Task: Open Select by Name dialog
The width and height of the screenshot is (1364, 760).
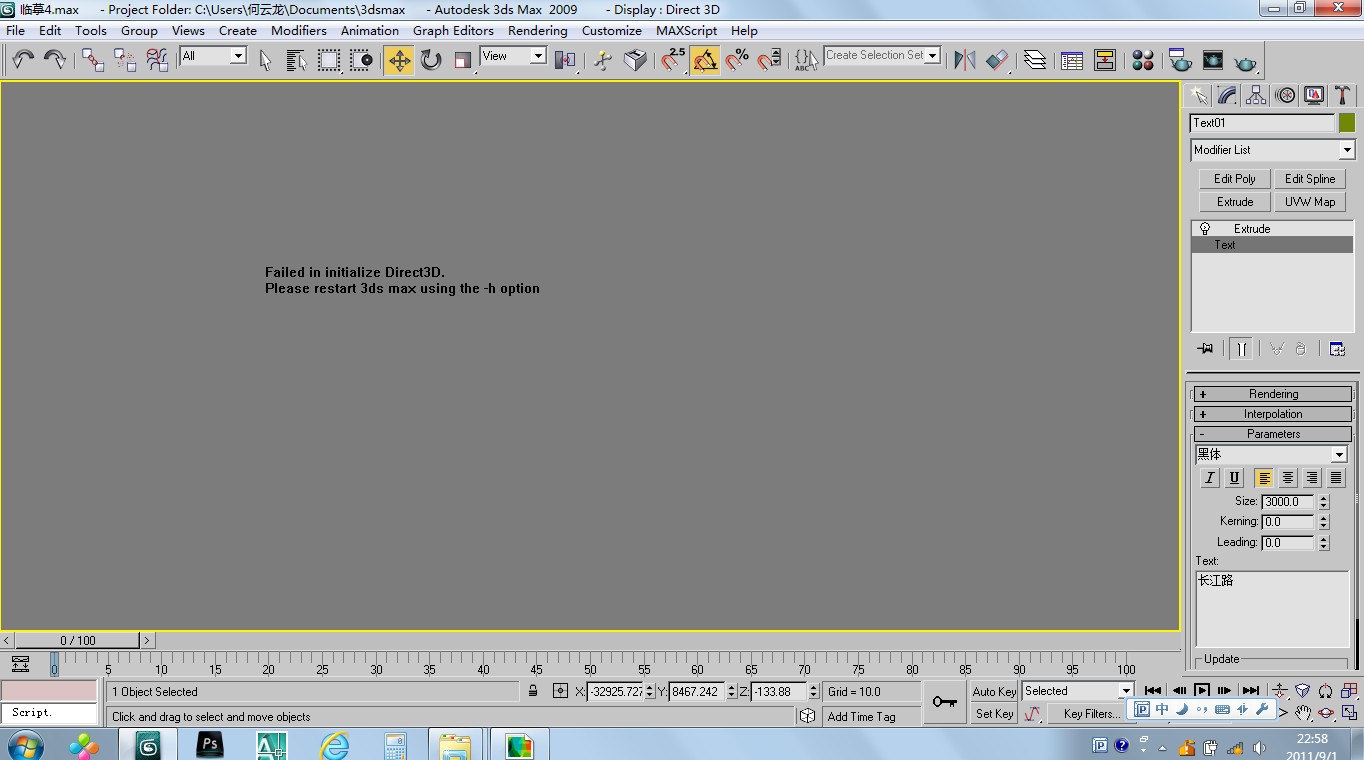Action: click(x=297, y=60)
